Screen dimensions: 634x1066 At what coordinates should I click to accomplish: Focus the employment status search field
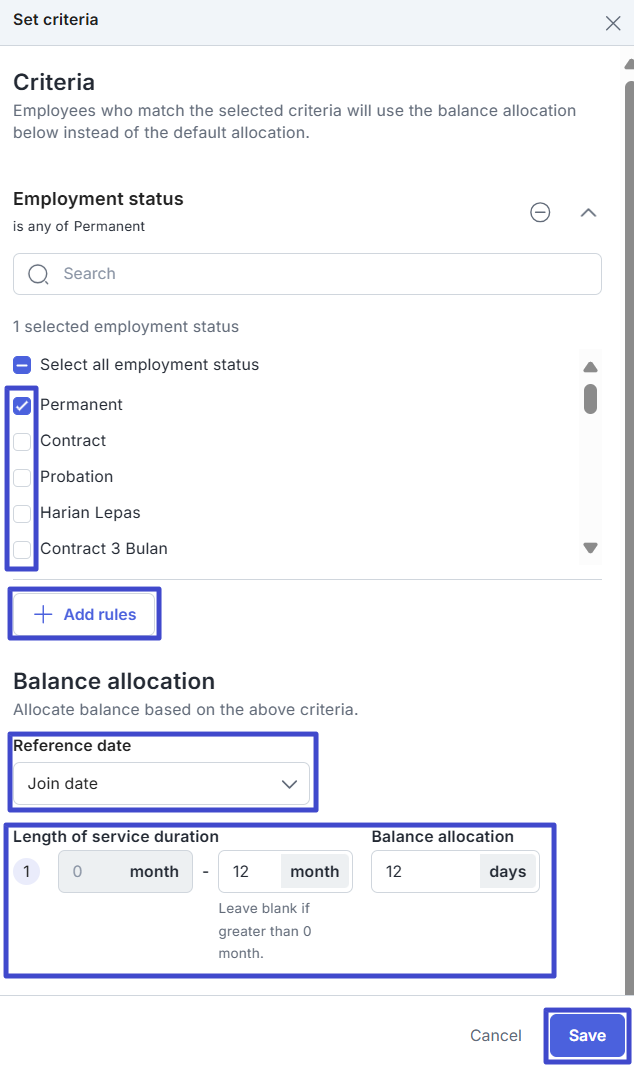[320, 274]
